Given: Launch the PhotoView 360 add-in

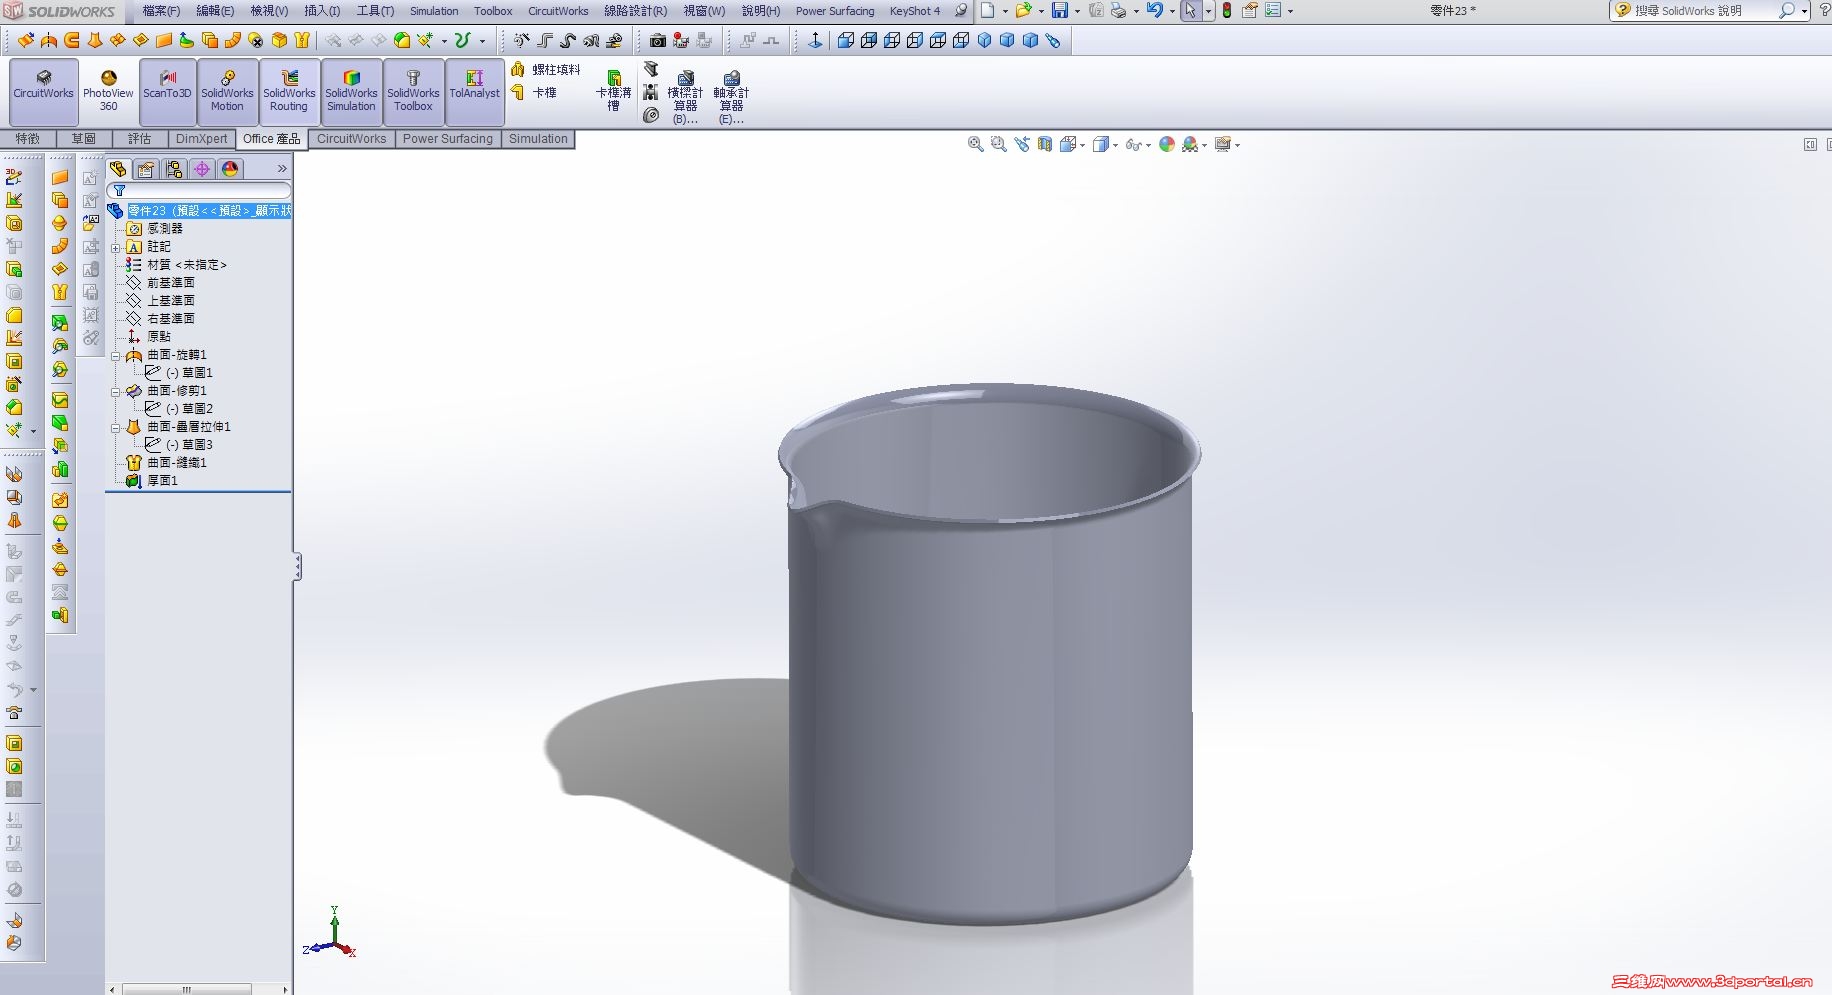Looking at the screenshot, I should [x=108, y=91].
